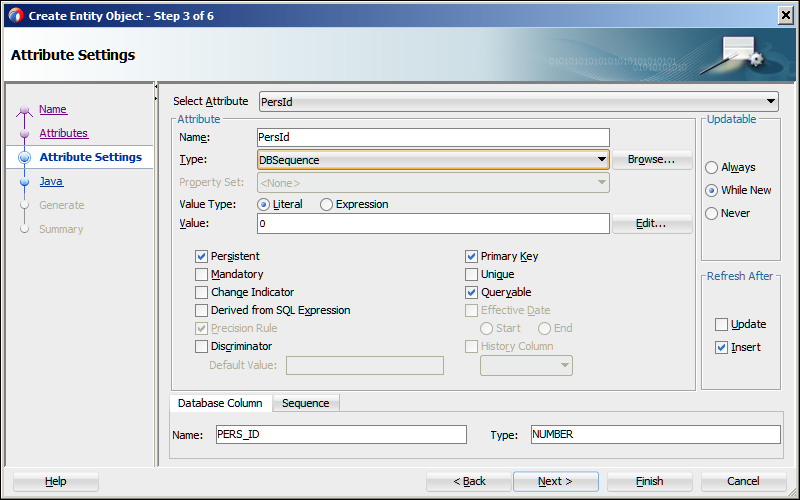Click the step marker beside Name
The height and width of the screenshot is (500, 800).
click(x=24, y=110)
